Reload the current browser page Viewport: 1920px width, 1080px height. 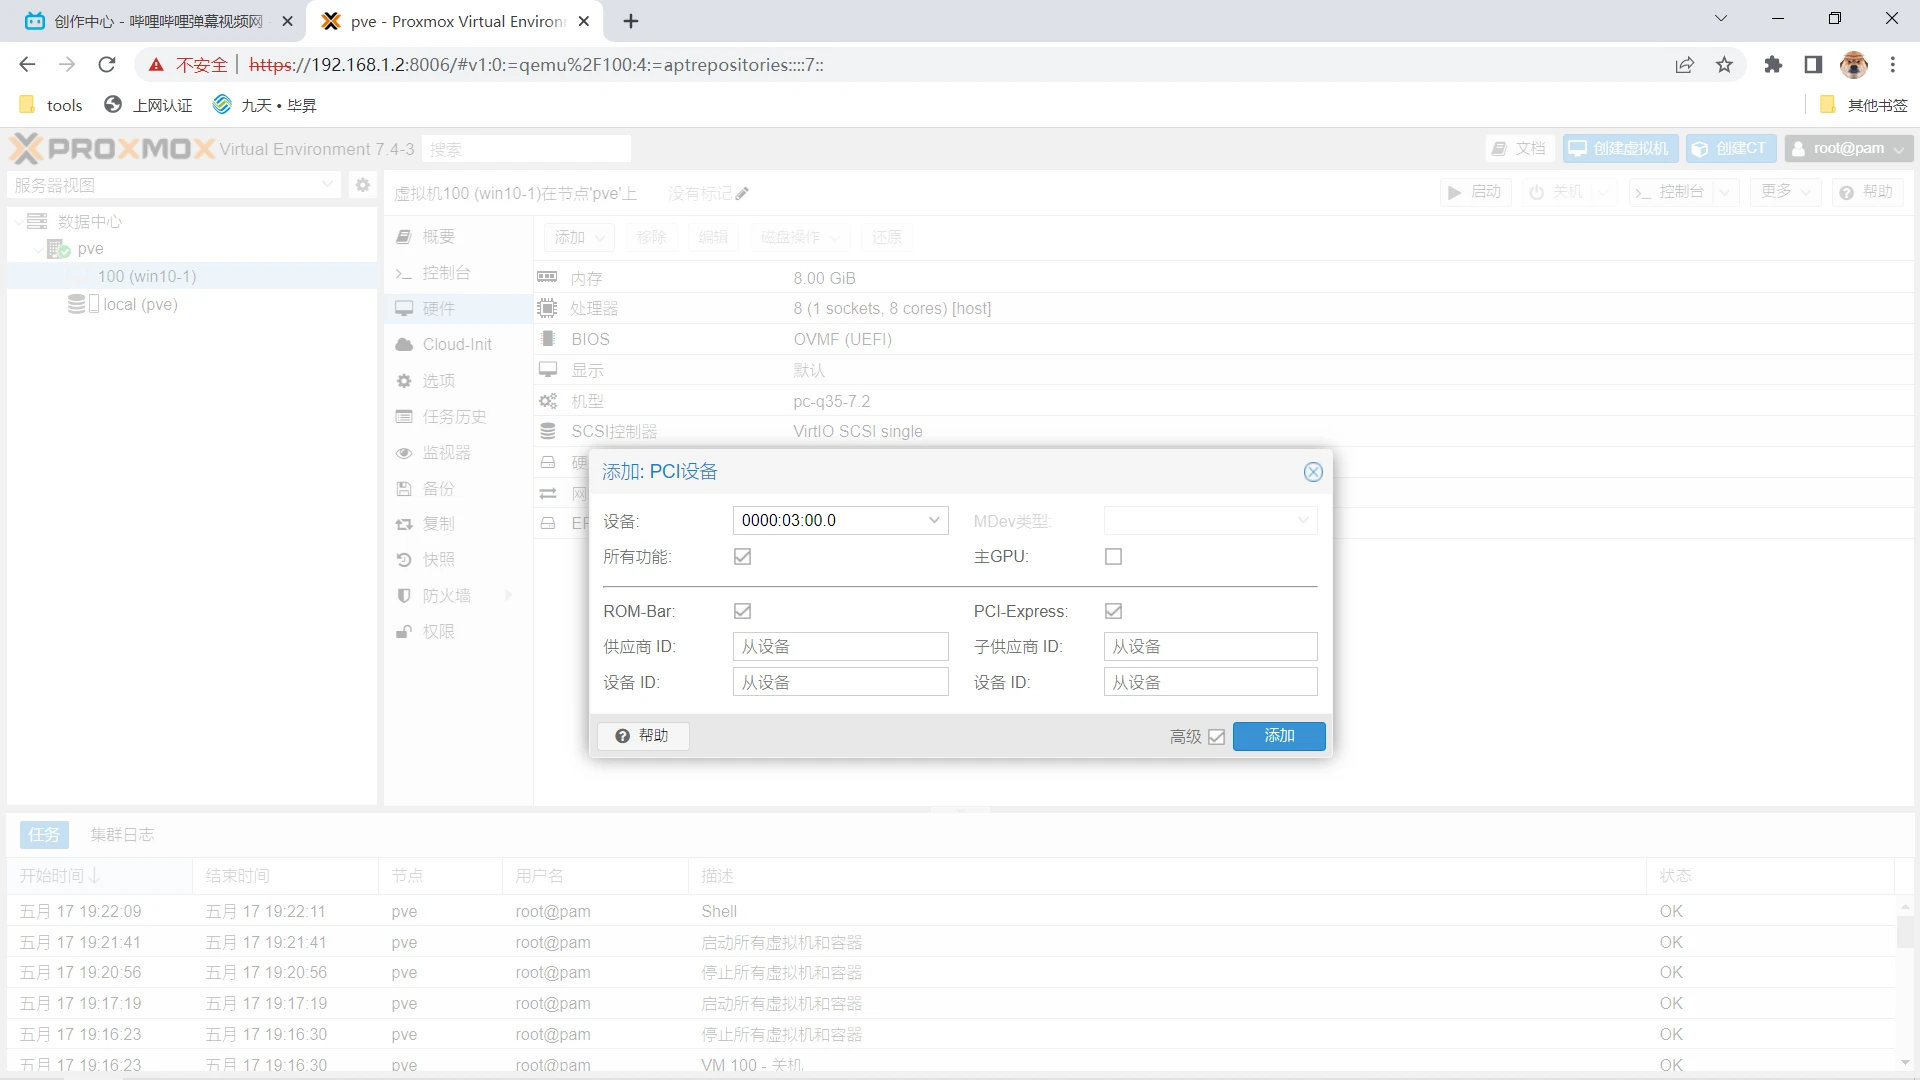[107, 65]
